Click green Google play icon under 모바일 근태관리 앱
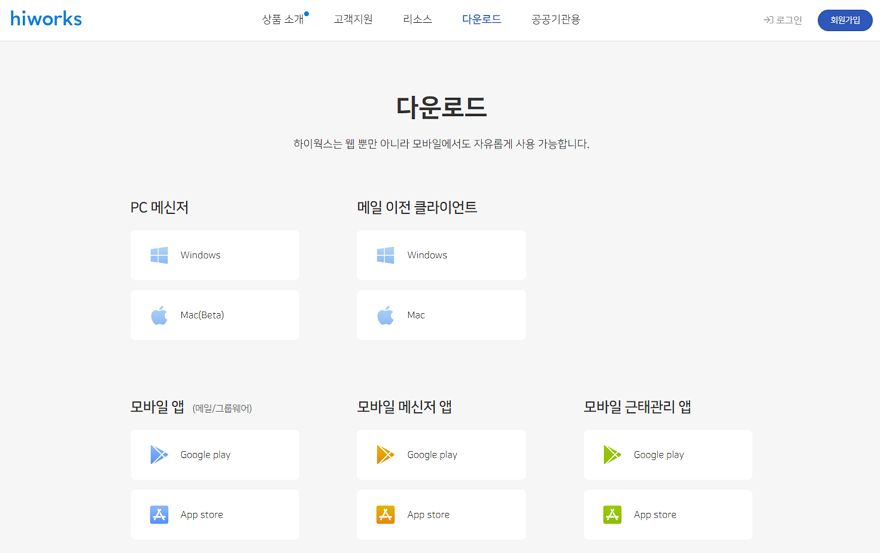 click(x=612, y=455)
